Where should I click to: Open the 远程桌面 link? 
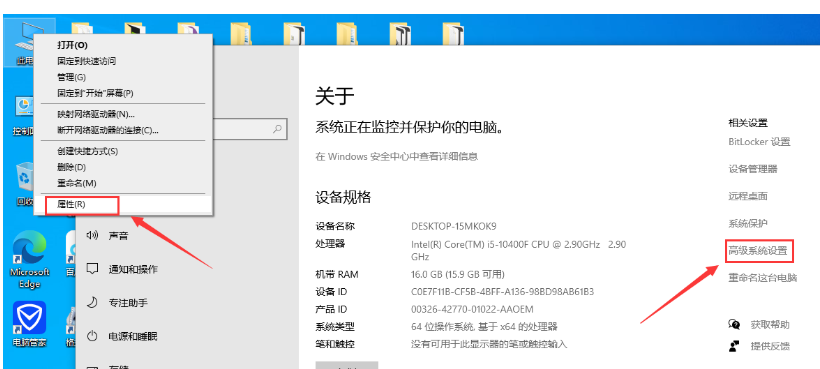click(x=748, y=196)
